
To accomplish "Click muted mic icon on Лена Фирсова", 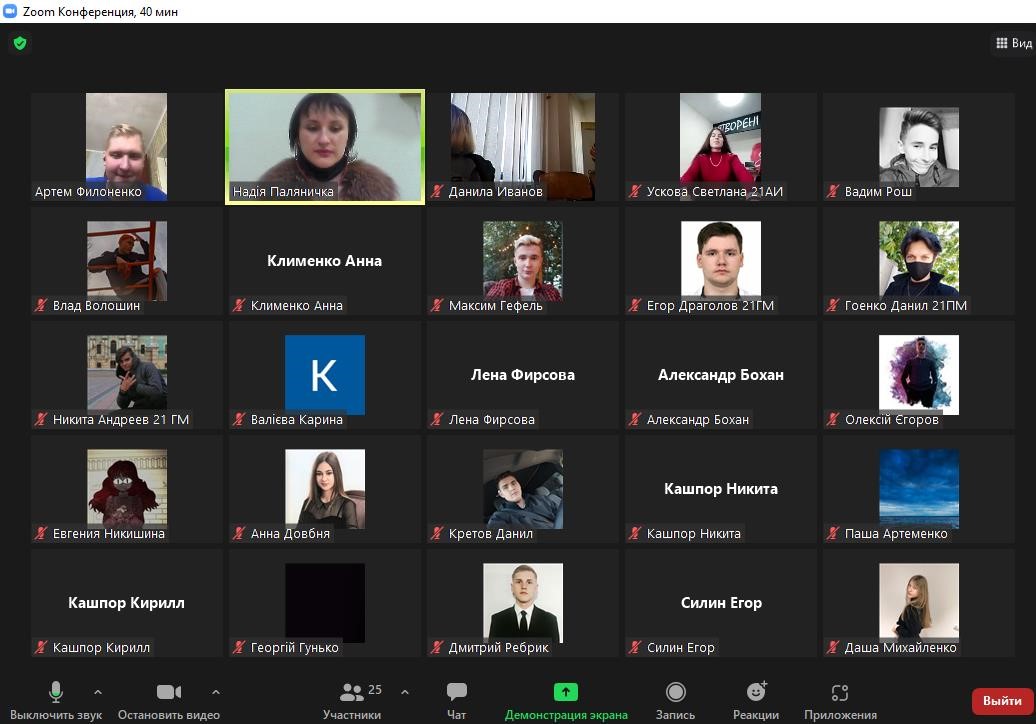I will click(x=437, y=419).
